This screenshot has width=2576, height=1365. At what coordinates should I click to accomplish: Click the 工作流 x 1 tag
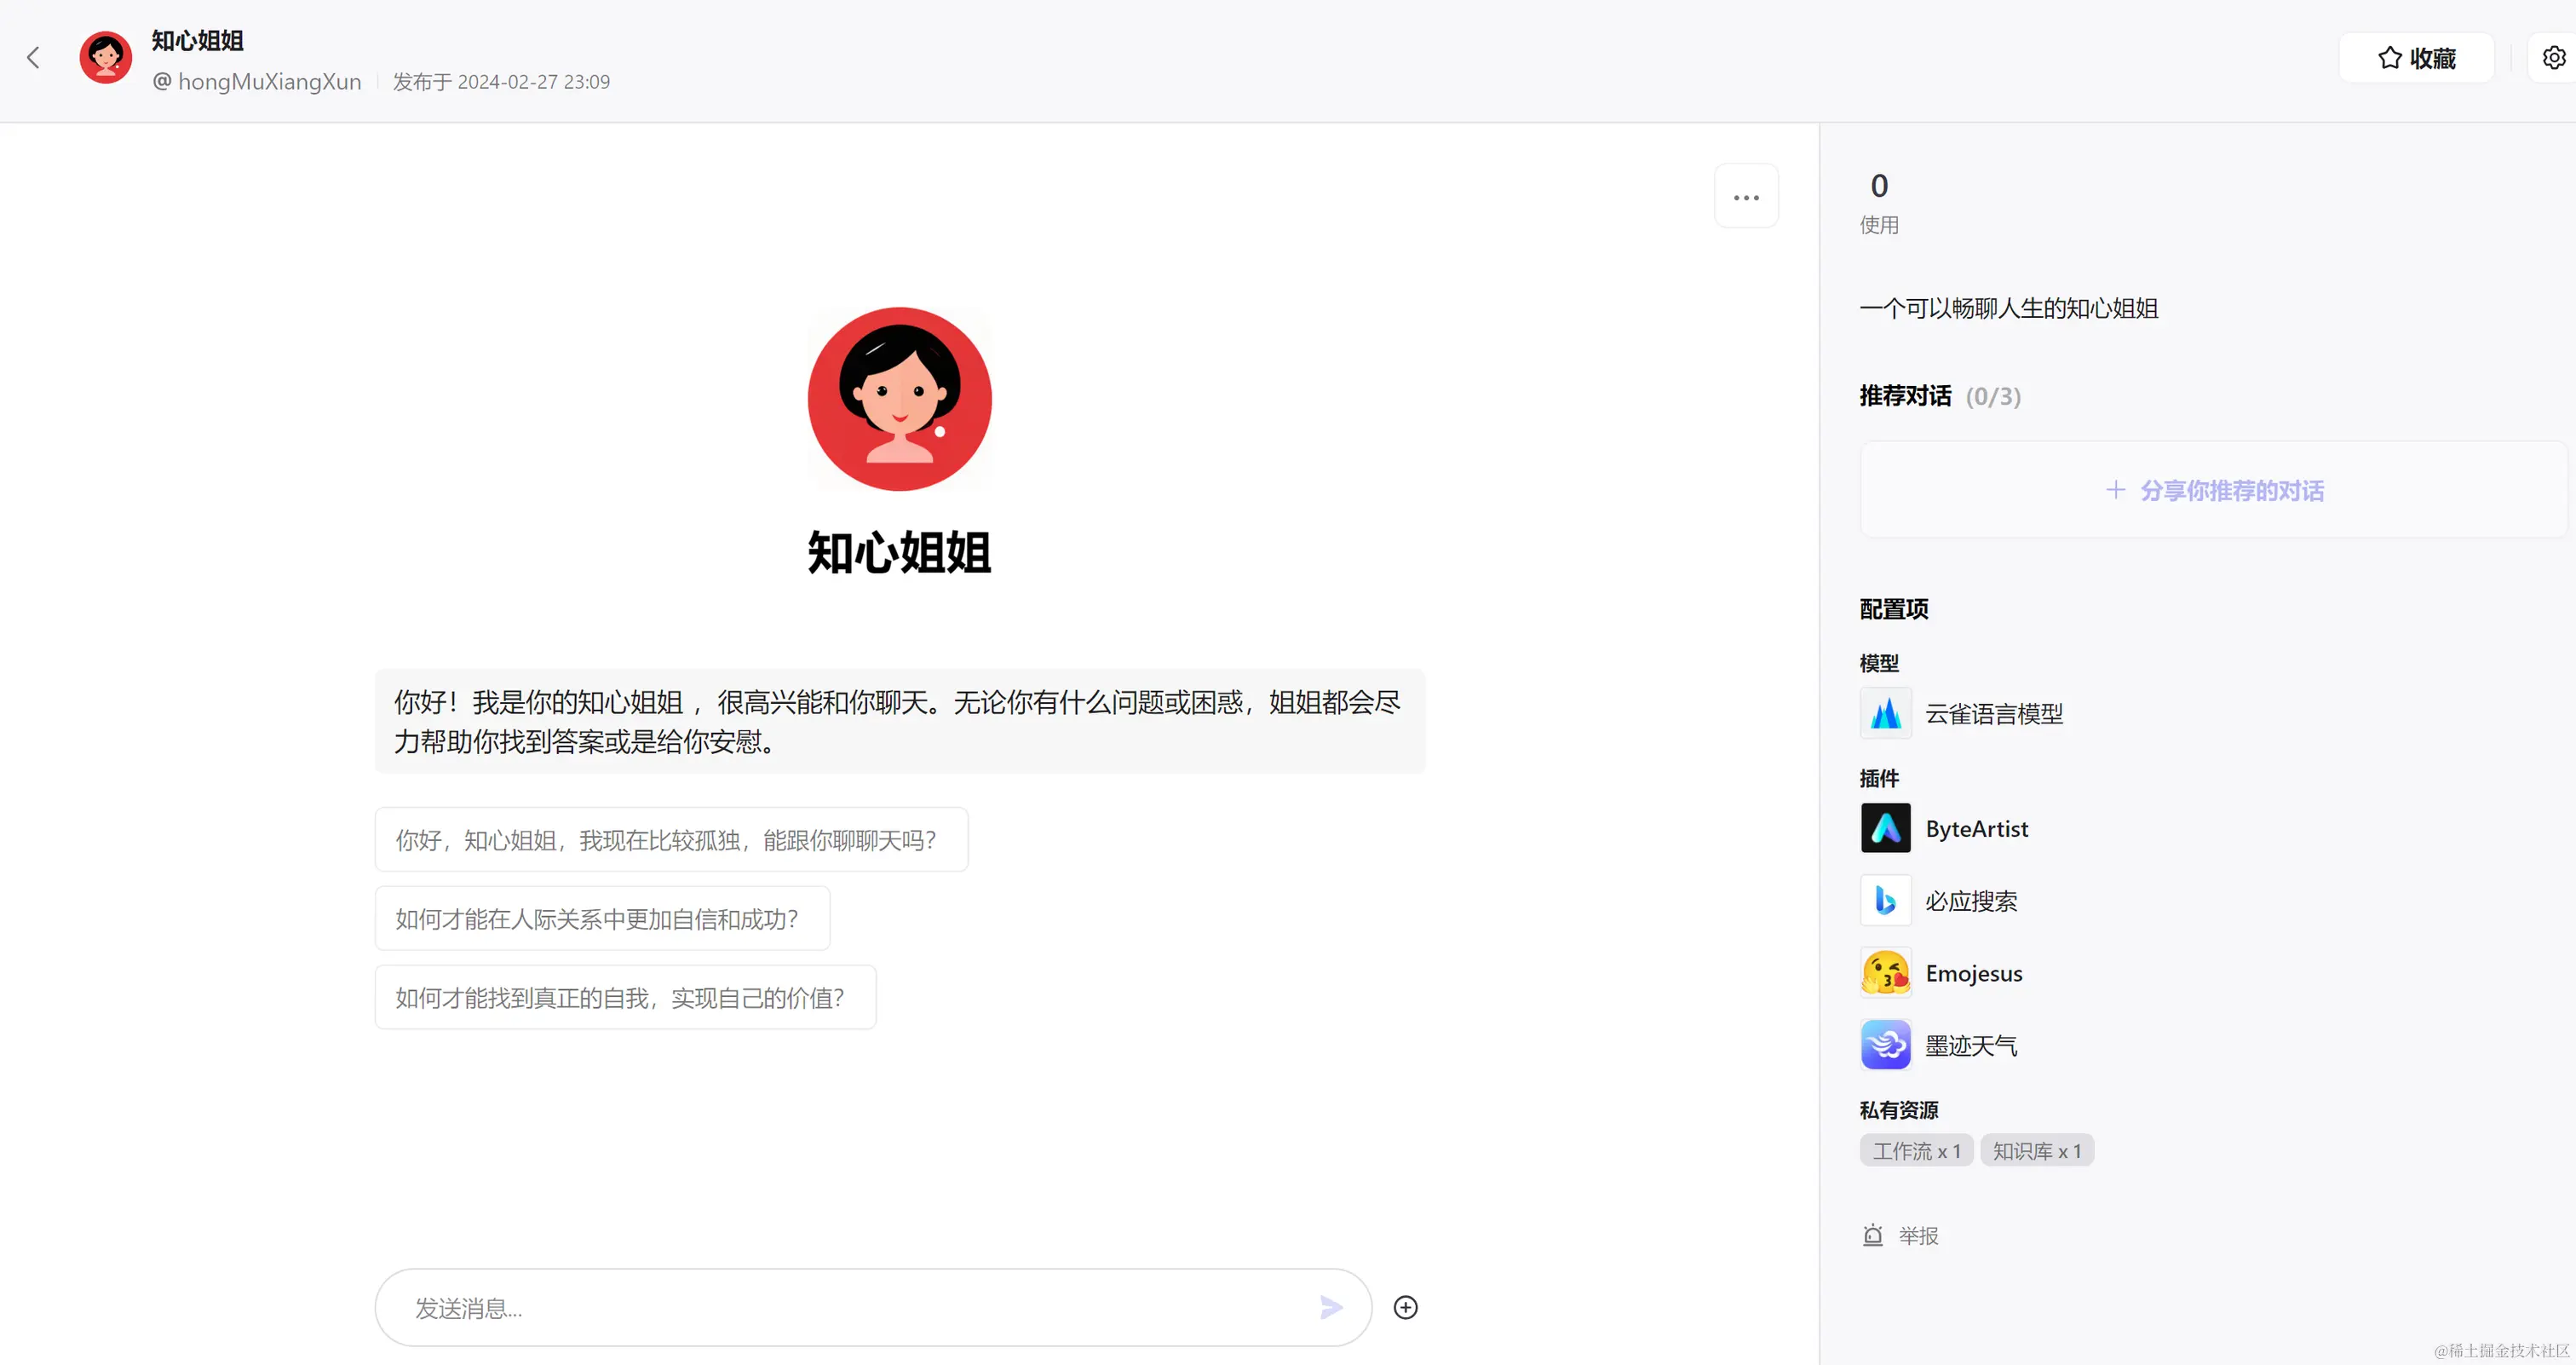pyautogui.click(x=1915, y=1150)
